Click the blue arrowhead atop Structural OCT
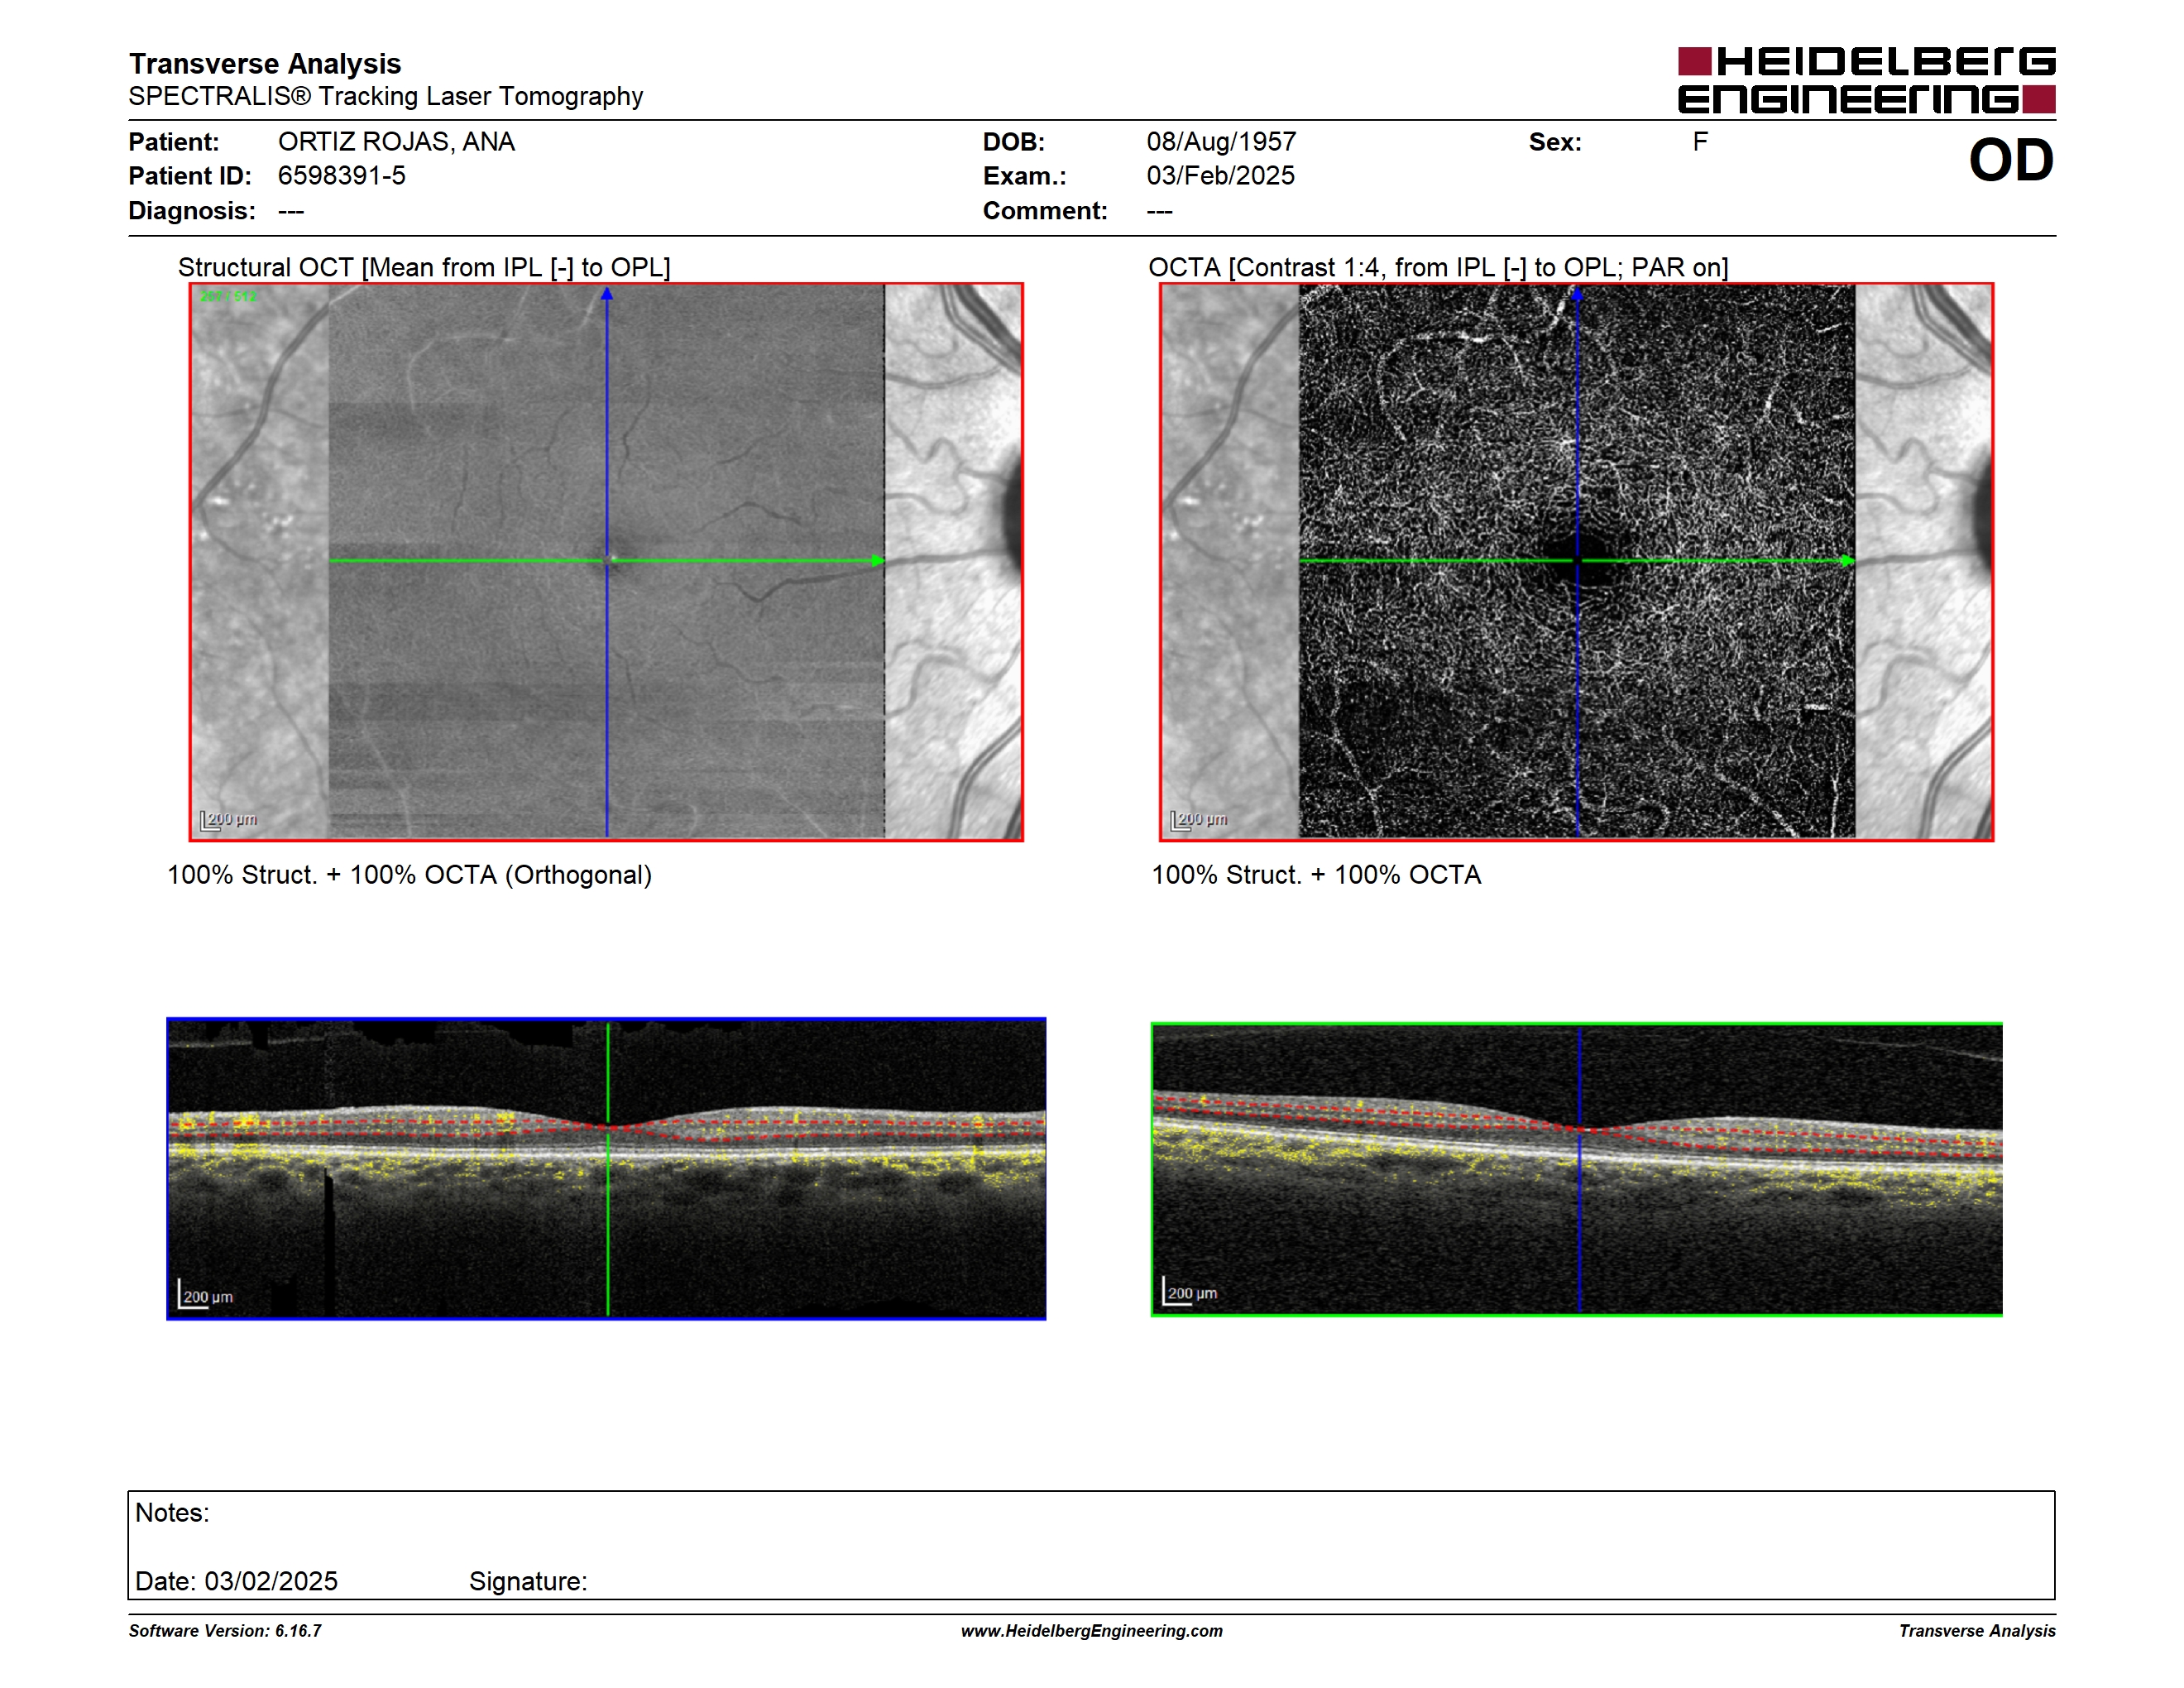Screen dimensions: 2184x1688 coord(606,294)
